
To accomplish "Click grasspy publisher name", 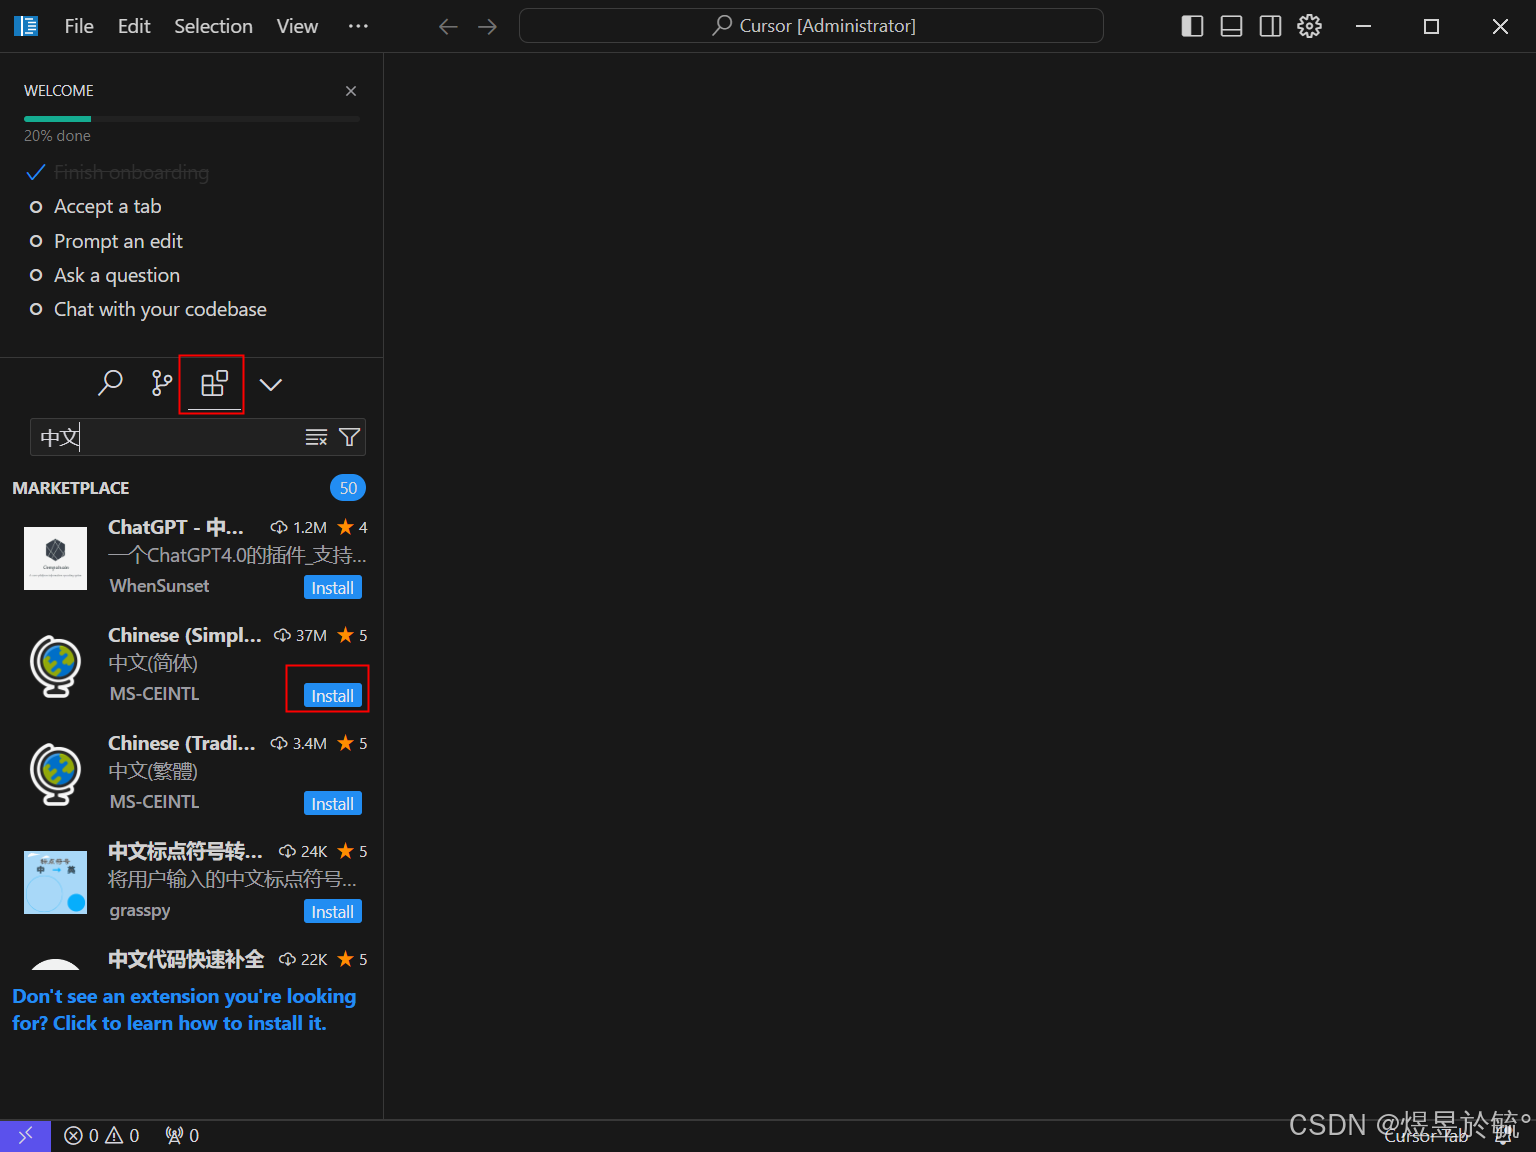I will point(140,910).
